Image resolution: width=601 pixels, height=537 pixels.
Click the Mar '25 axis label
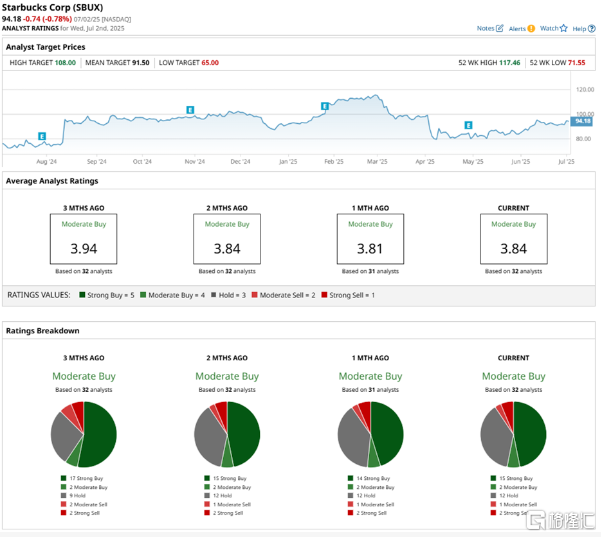pos(377,162)
